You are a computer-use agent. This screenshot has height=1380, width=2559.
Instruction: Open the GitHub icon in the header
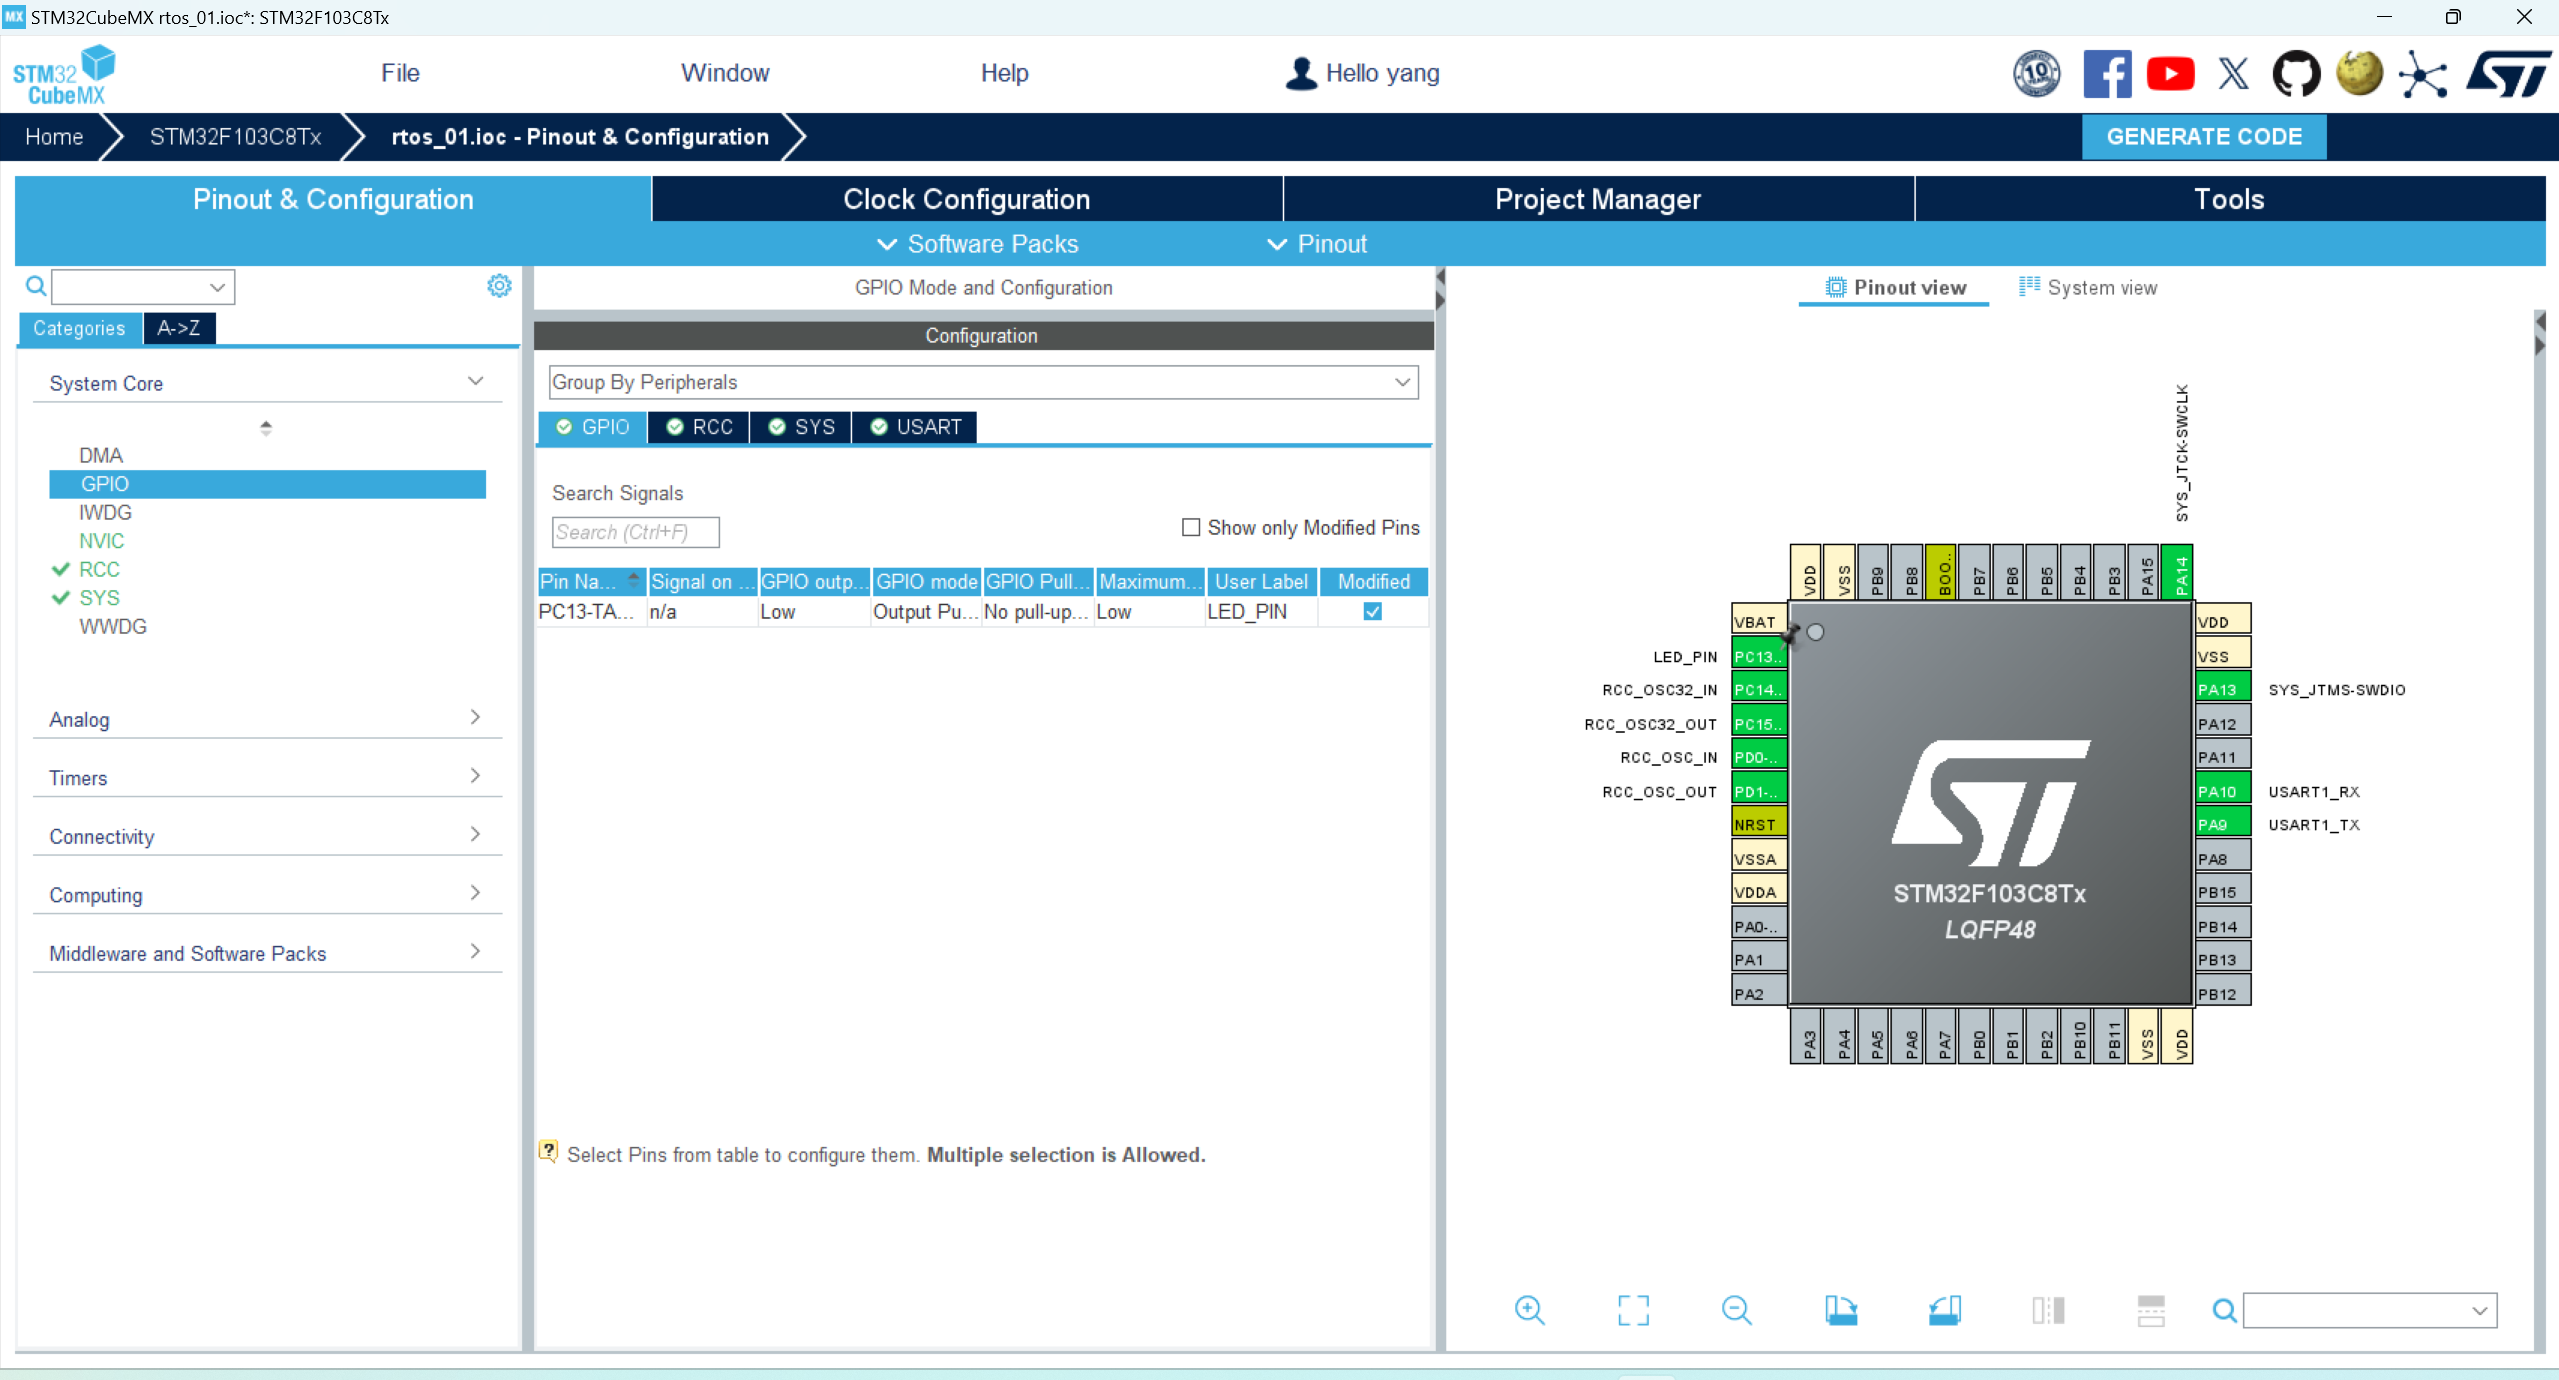[x=2296, y=74]
